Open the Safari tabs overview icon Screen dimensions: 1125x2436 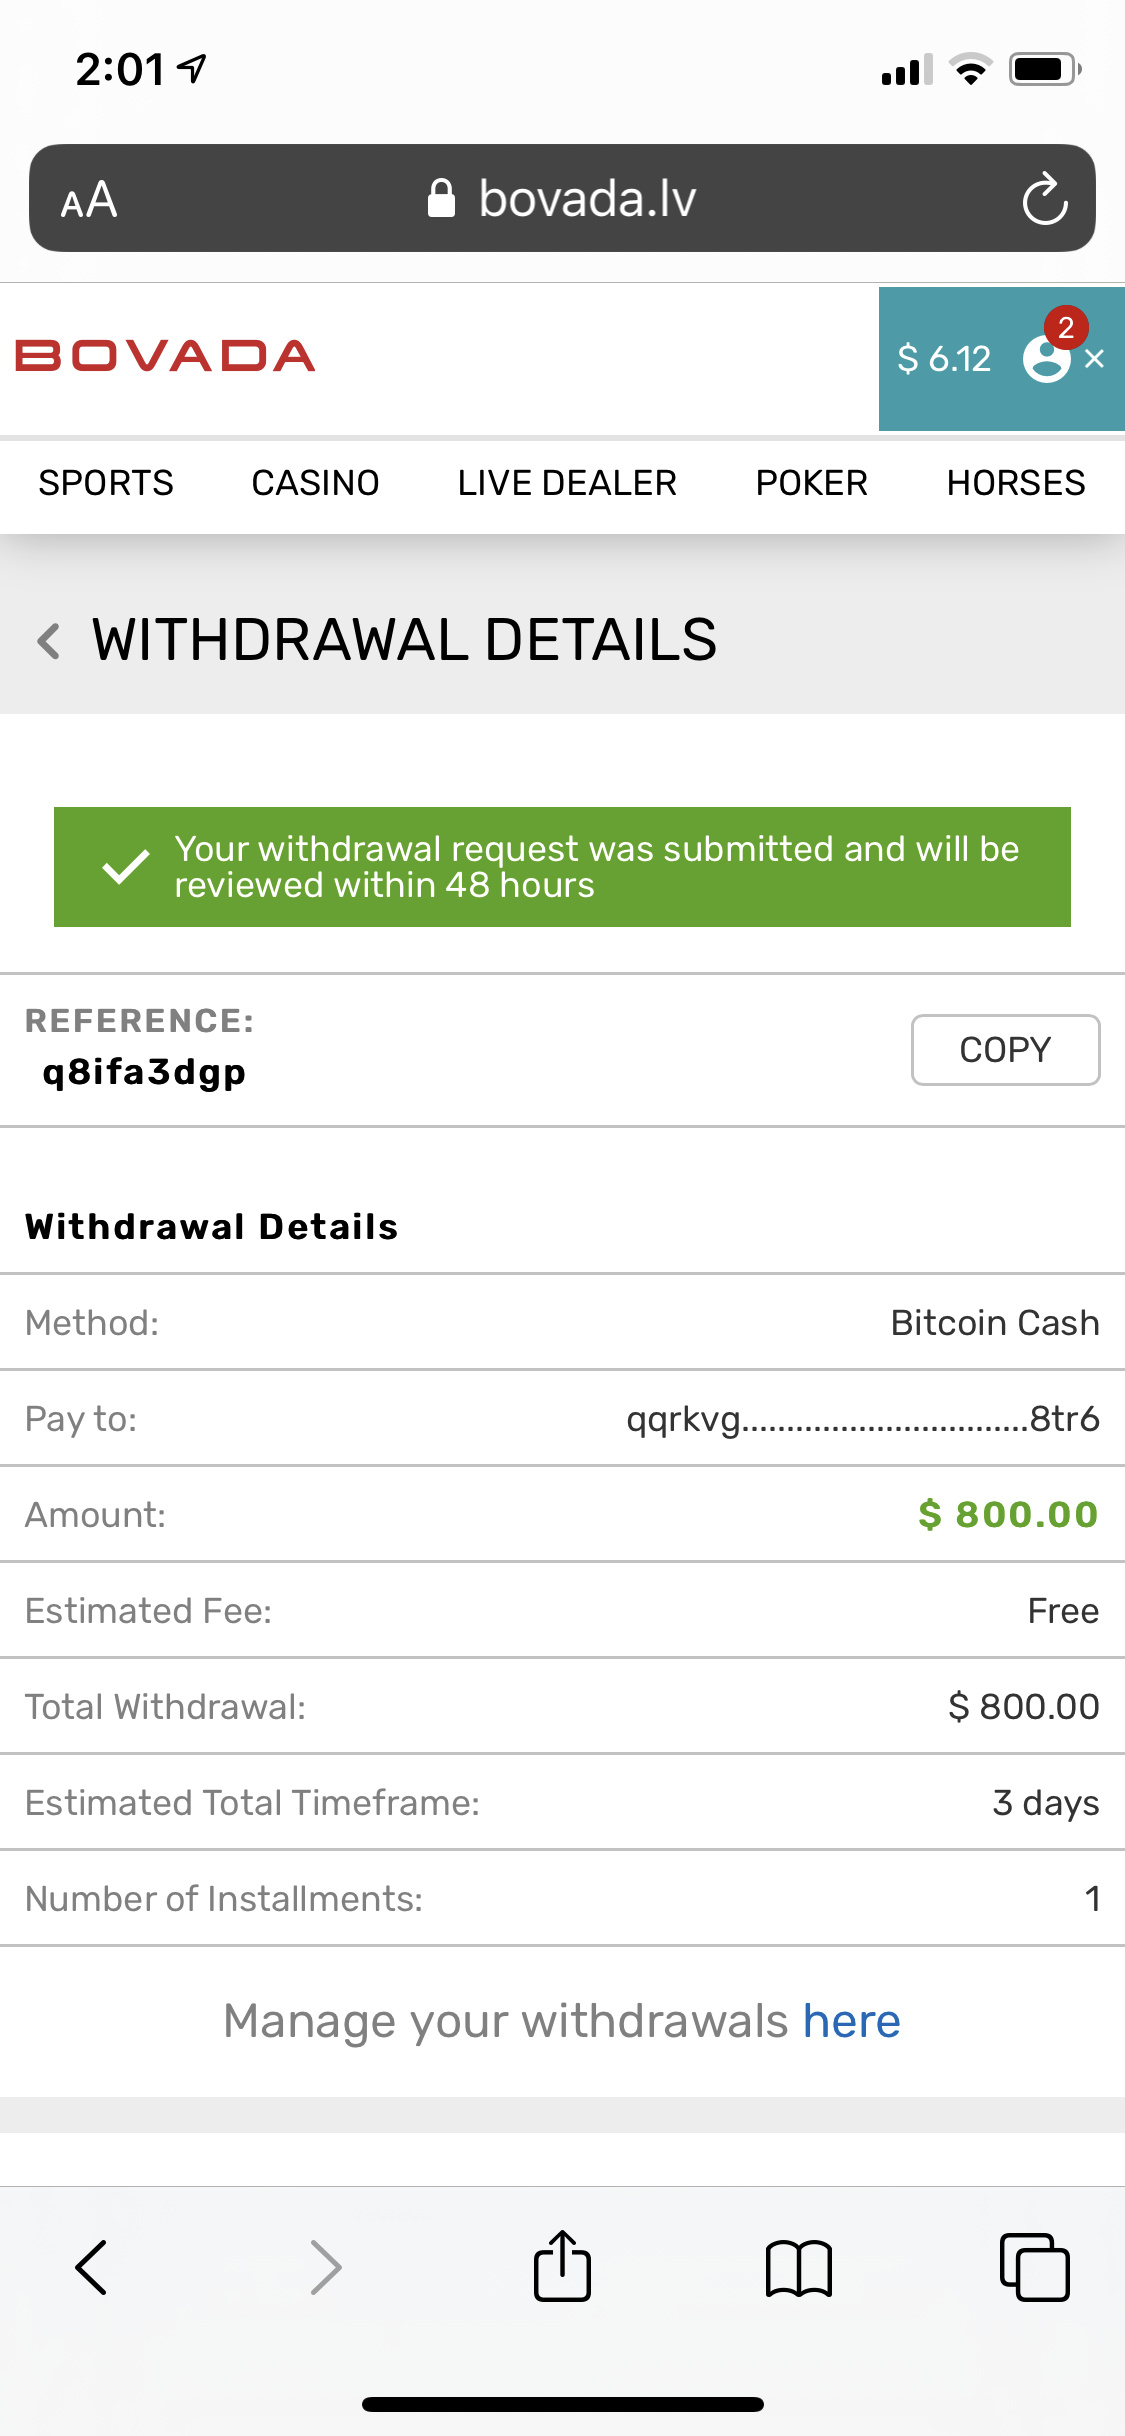[x=1034, y=2267]
